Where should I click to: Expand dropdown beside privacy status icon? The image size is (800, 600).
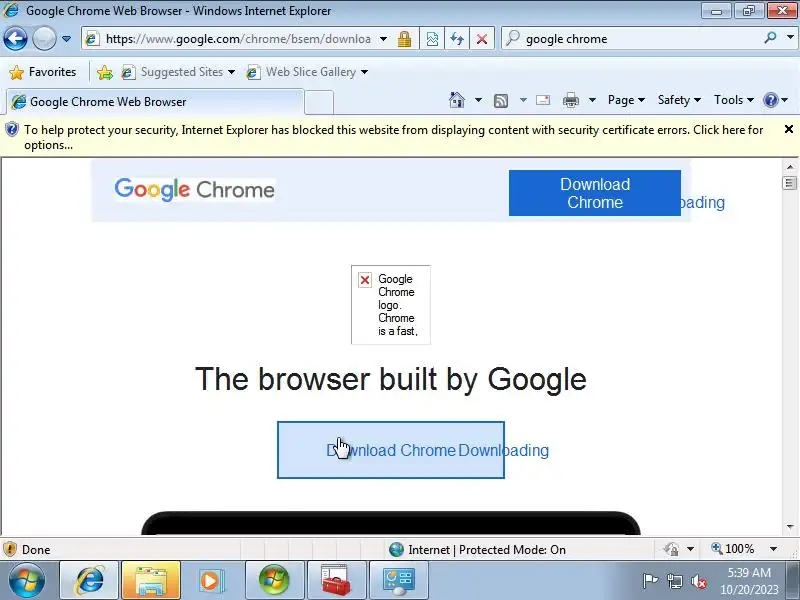(690, 549)
